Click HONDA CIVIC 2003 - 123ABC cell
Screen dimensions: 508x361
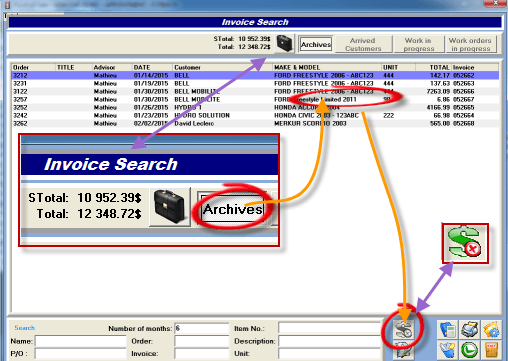[316, 115]
